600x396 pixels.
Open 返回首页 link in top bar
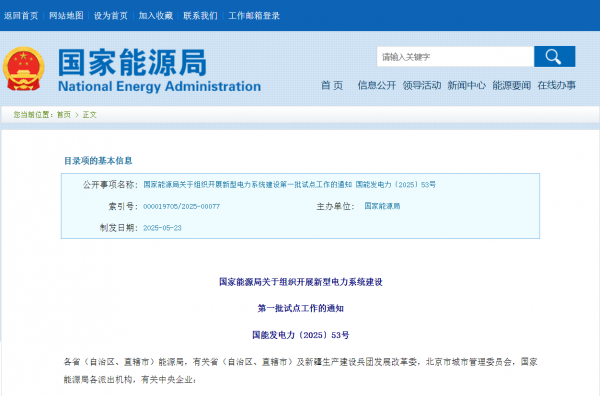21,16
